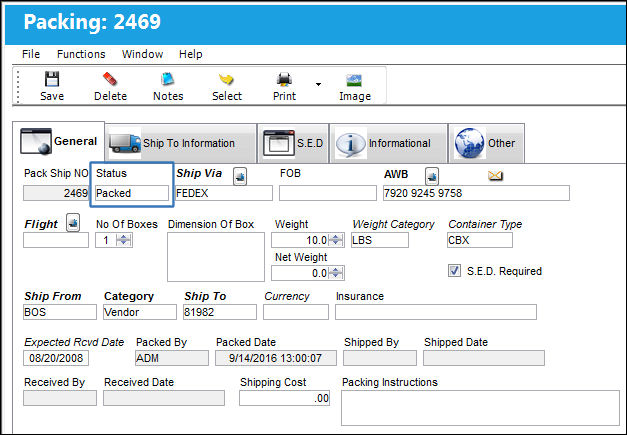Open the File menu
The height and width of the screenshot is (435, 627).
click(x=31, y=54)
